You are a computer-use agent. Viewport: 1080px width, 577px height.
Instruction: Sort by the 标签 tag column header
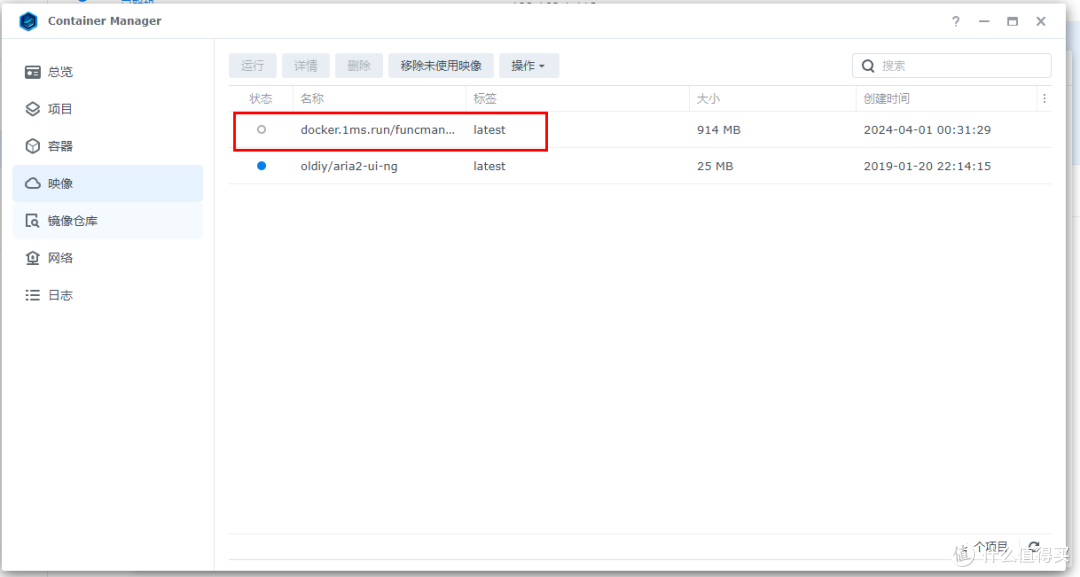pyautogui.click(x=577, y=98)
